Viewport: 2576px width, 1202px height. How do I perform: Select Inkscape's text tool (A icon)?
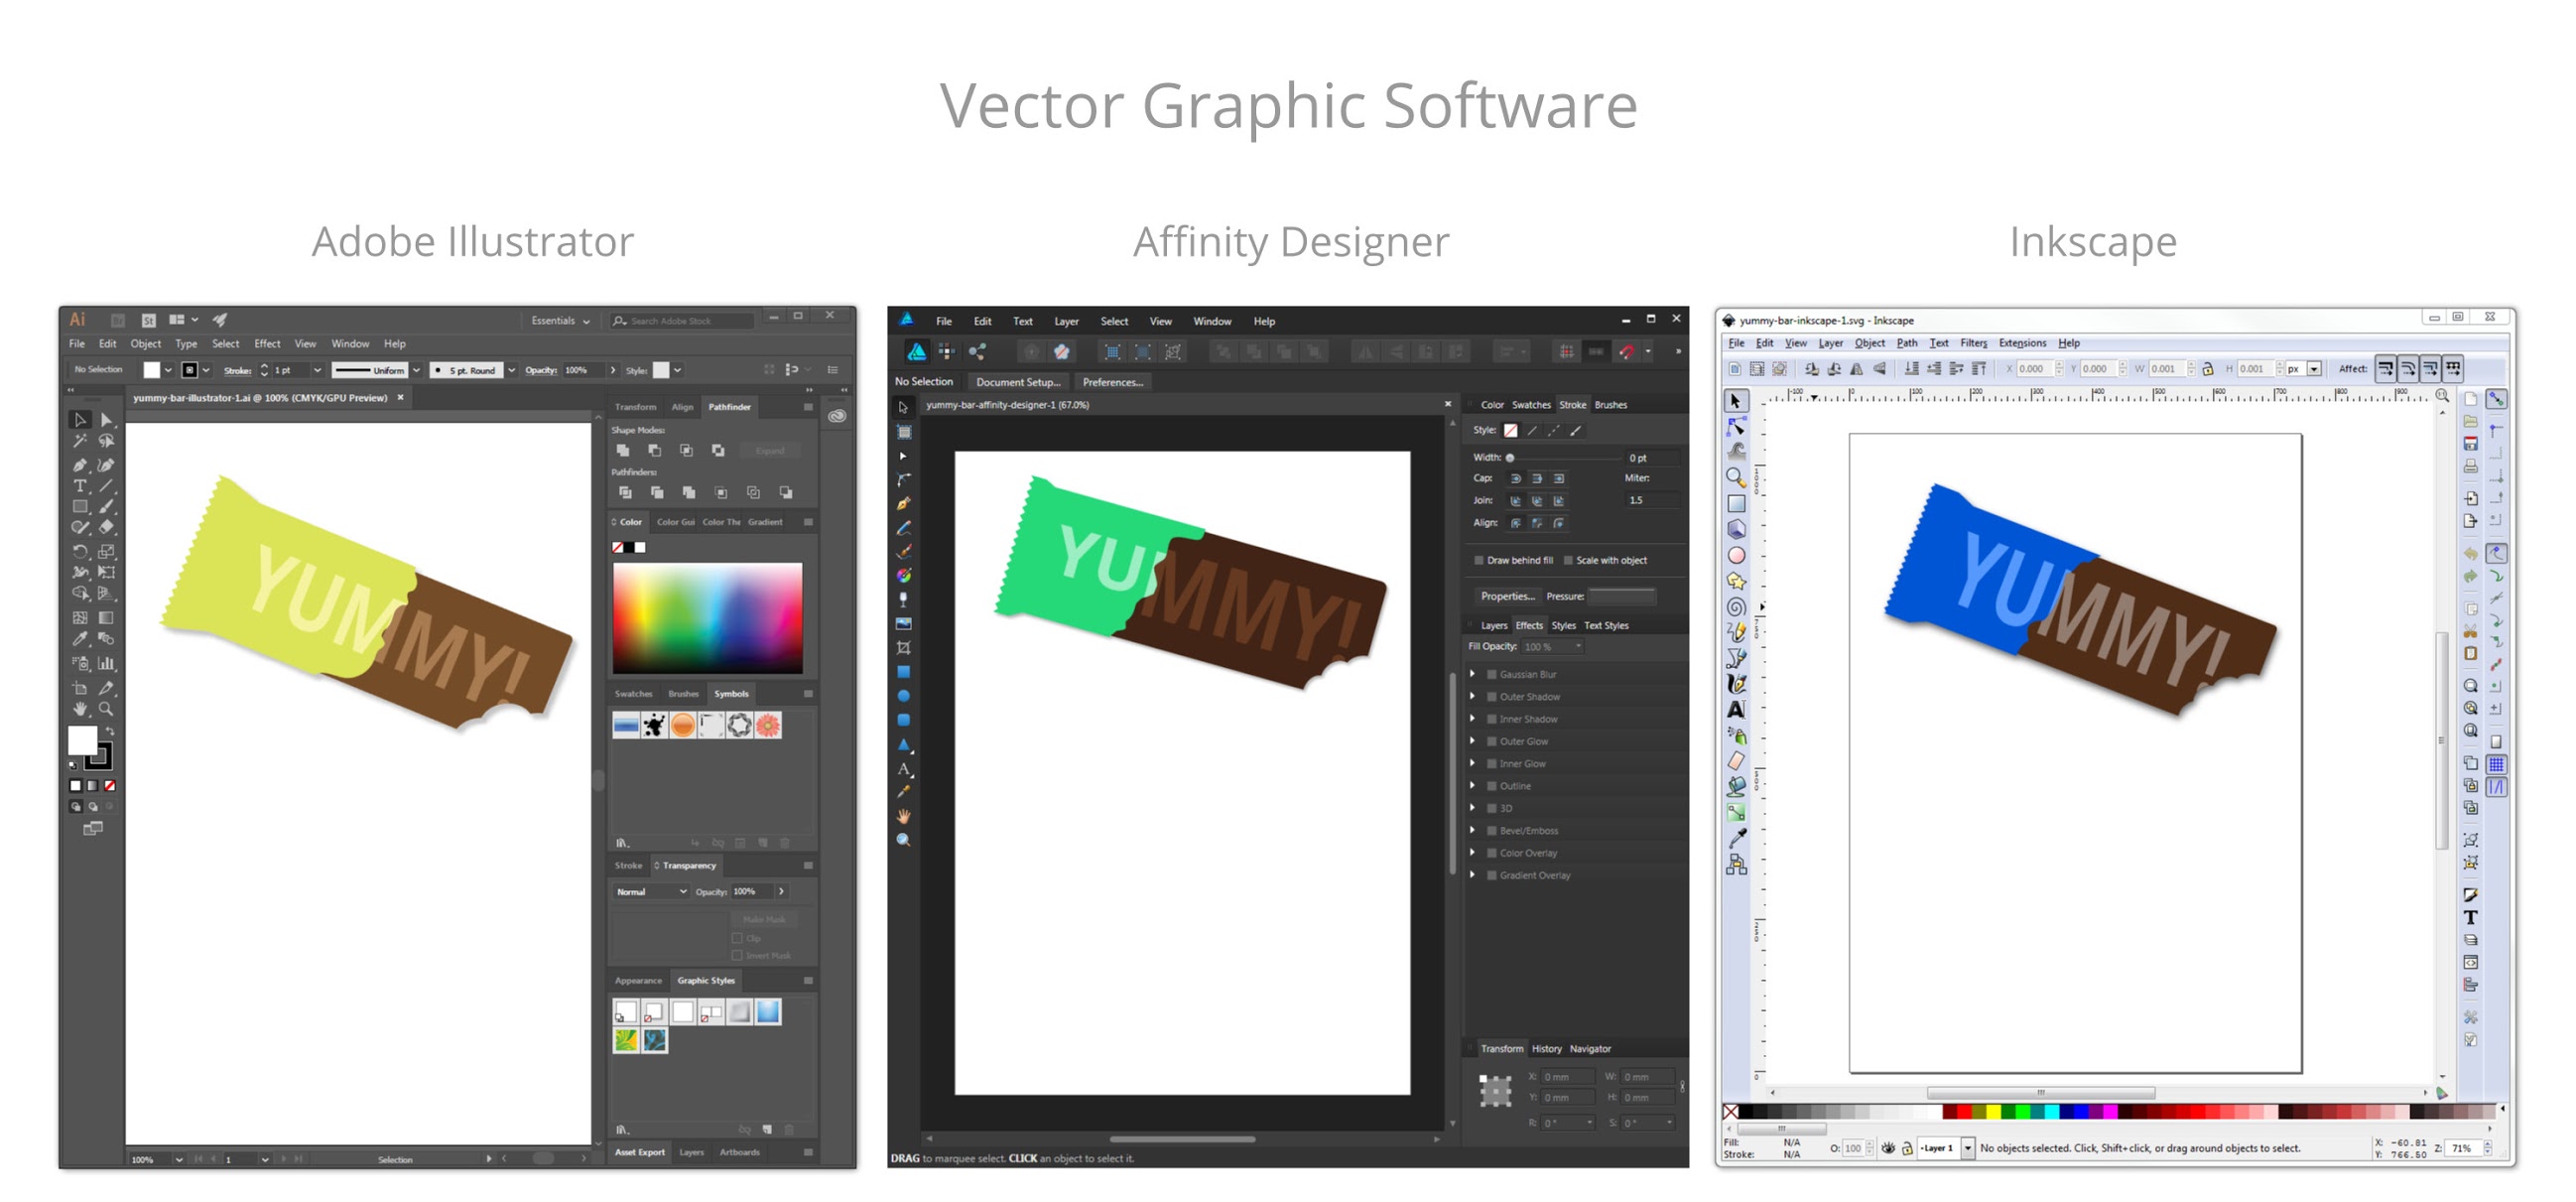tap(1736, 709)
